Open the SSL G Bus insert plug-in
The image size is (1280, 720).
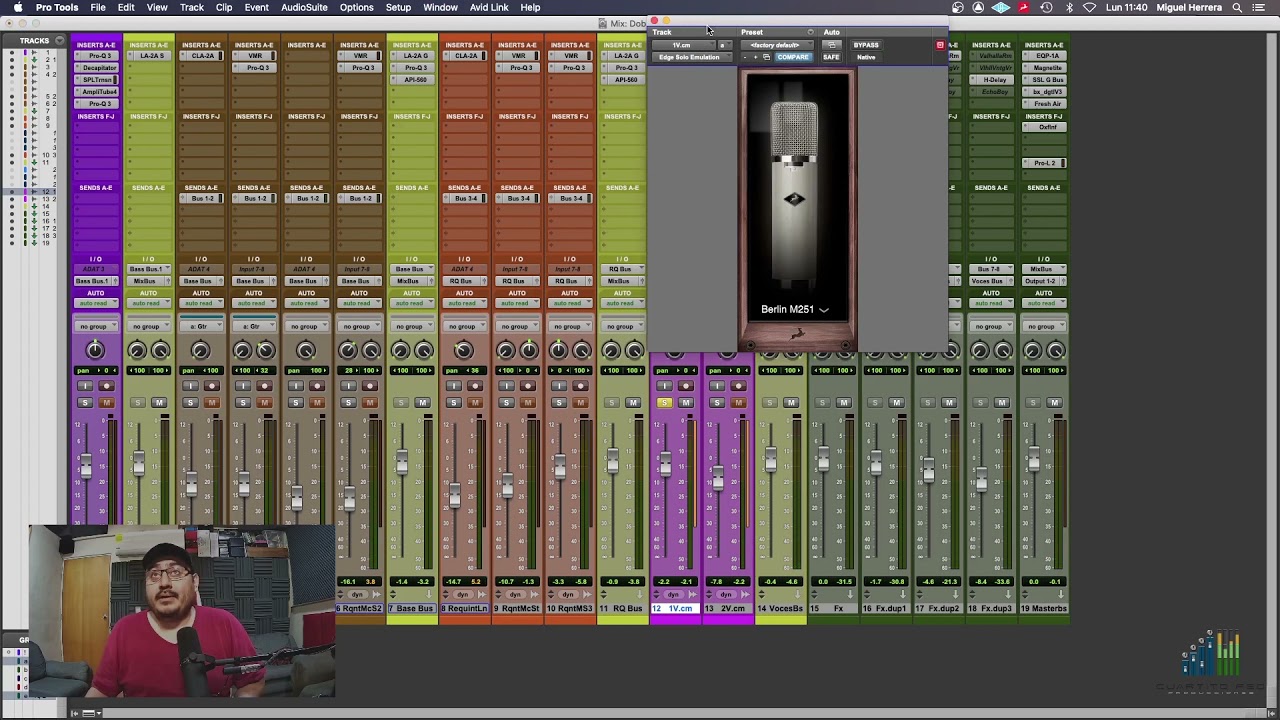click(1045, 80)
